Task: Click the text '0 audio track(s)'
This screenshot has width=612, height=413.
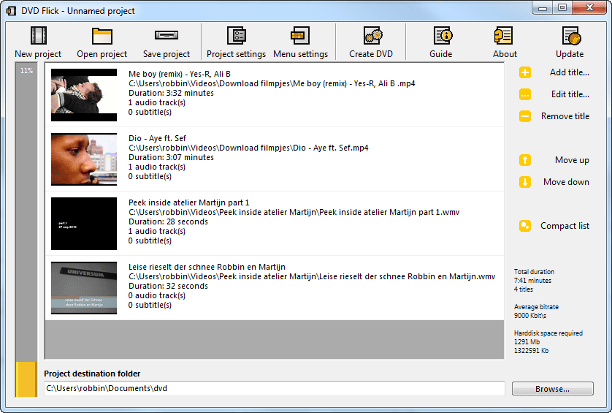Action: pyautogui.click(x=157, y=296)
